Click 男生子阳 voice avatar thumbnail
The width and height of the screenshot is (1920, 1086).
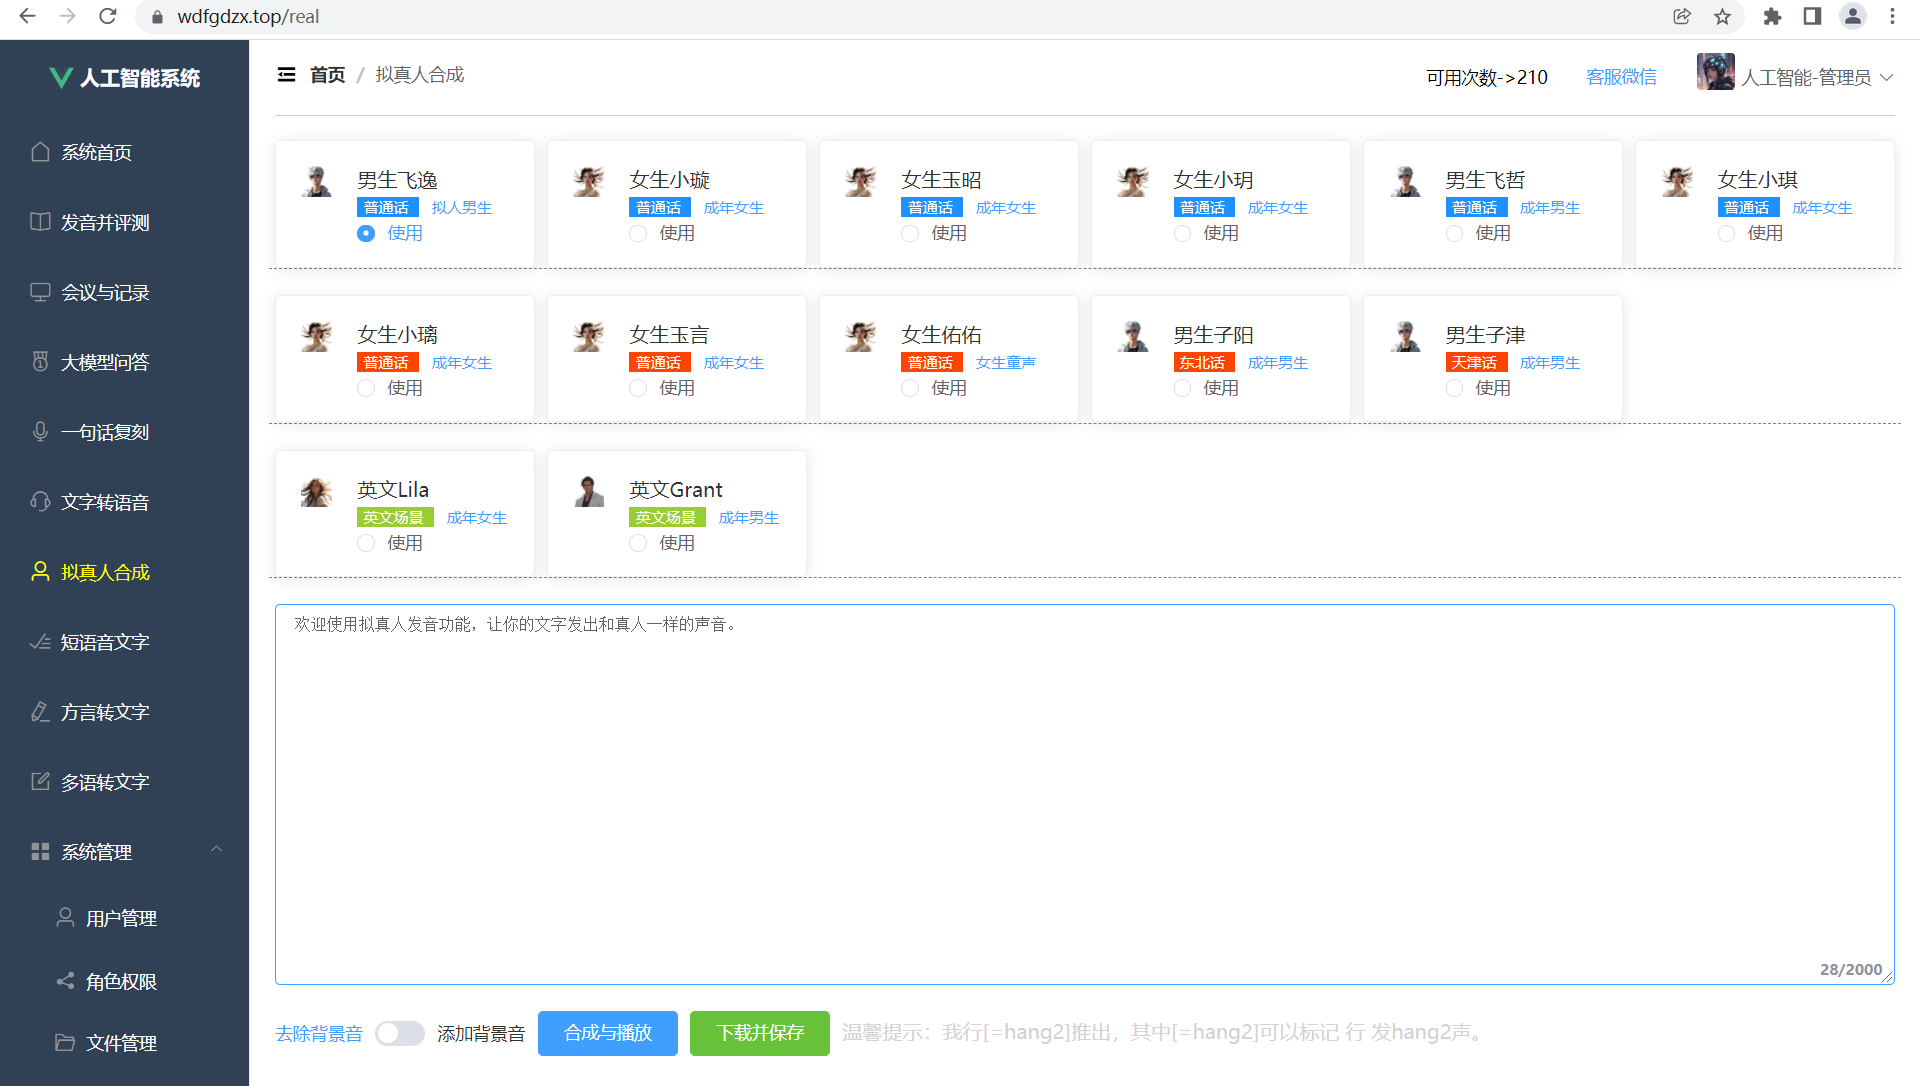coord(1133,336)
